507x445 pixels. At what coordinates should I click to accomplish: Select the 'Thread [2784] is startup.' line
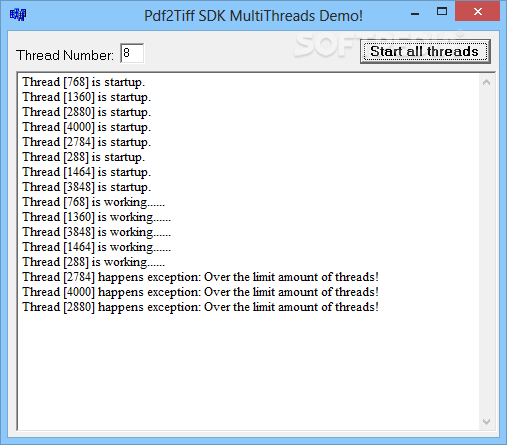tap(87, 142)
